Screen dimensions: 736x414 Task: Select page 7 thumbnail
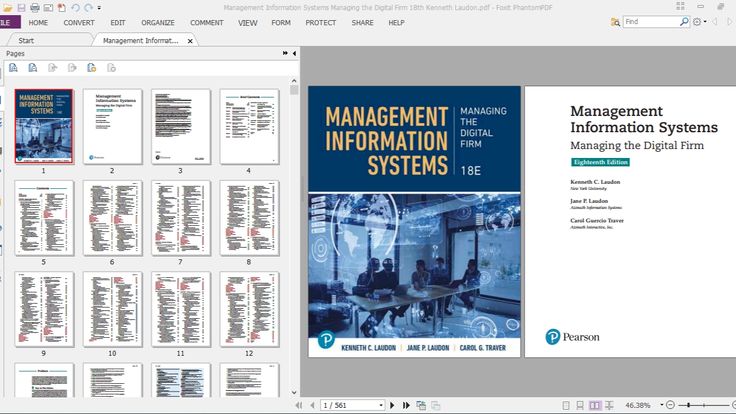[181, 218]
